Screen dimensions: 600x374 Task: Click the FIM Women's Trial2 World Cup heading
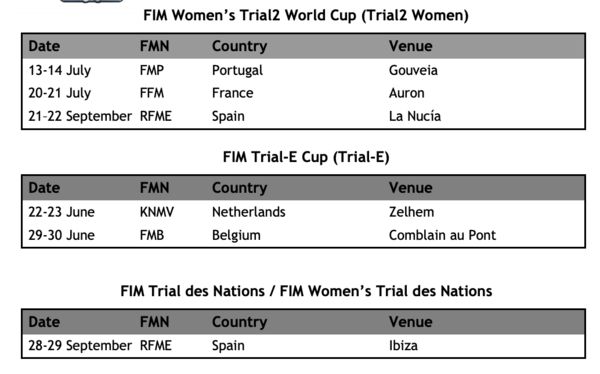[x=306, y=16]
